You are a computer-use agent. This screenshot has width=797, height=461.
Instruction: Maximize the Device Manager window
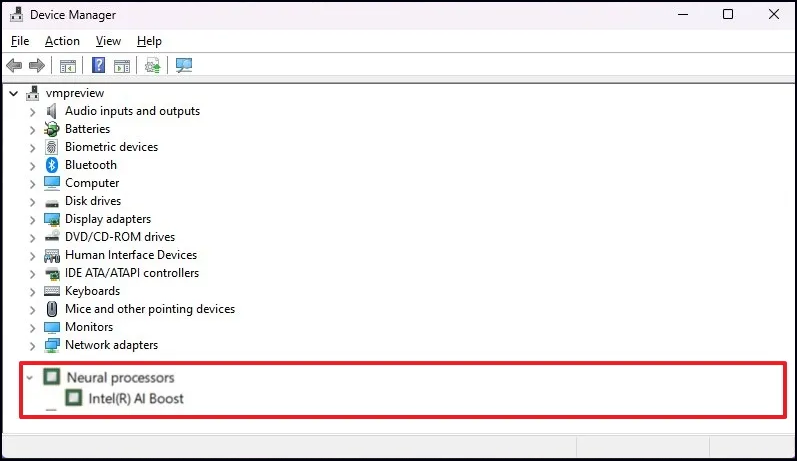pyautogui.click(x=728, y=14)
